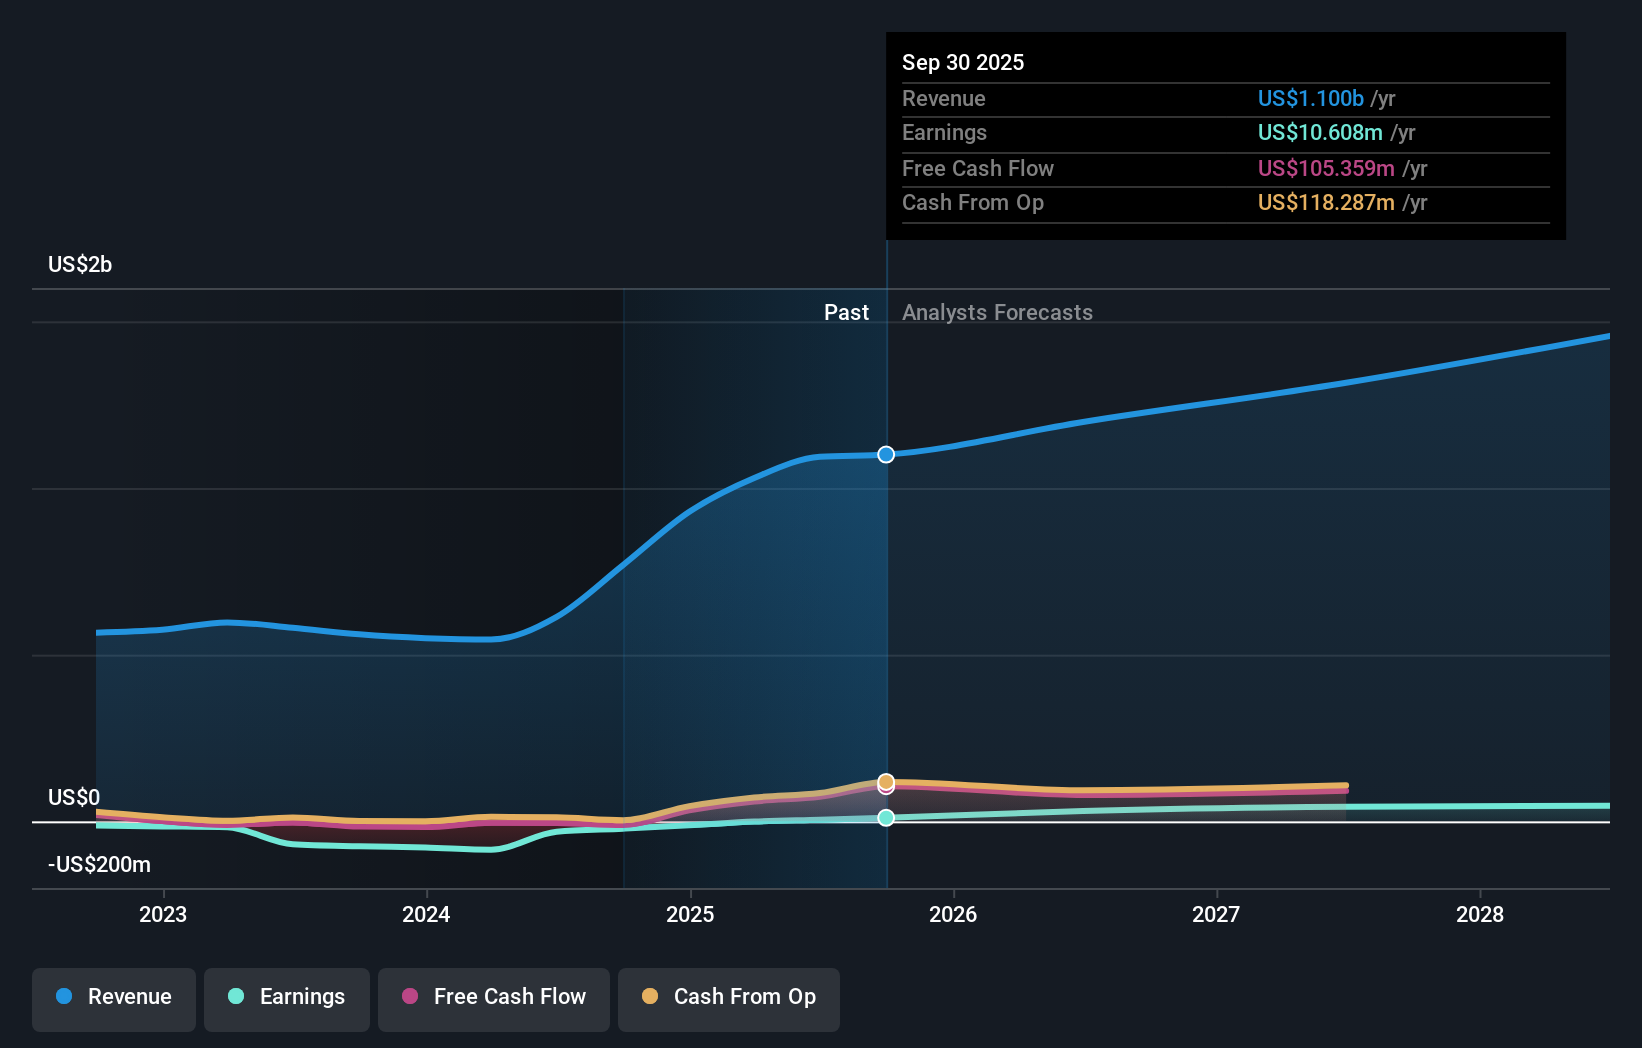
Task: Select the Cash From Op data point marker
Action: (x=885, y=781)
